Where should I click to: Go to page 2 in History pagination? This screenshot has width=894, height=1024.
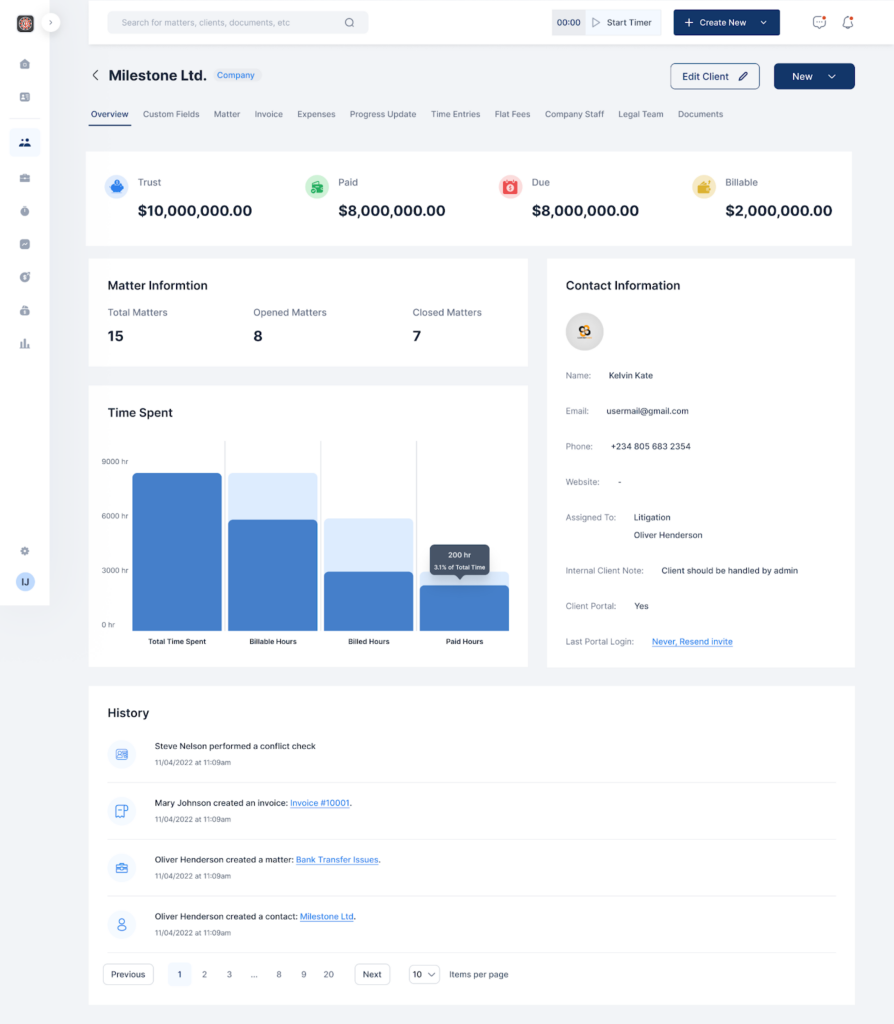[x=204, y=974]
